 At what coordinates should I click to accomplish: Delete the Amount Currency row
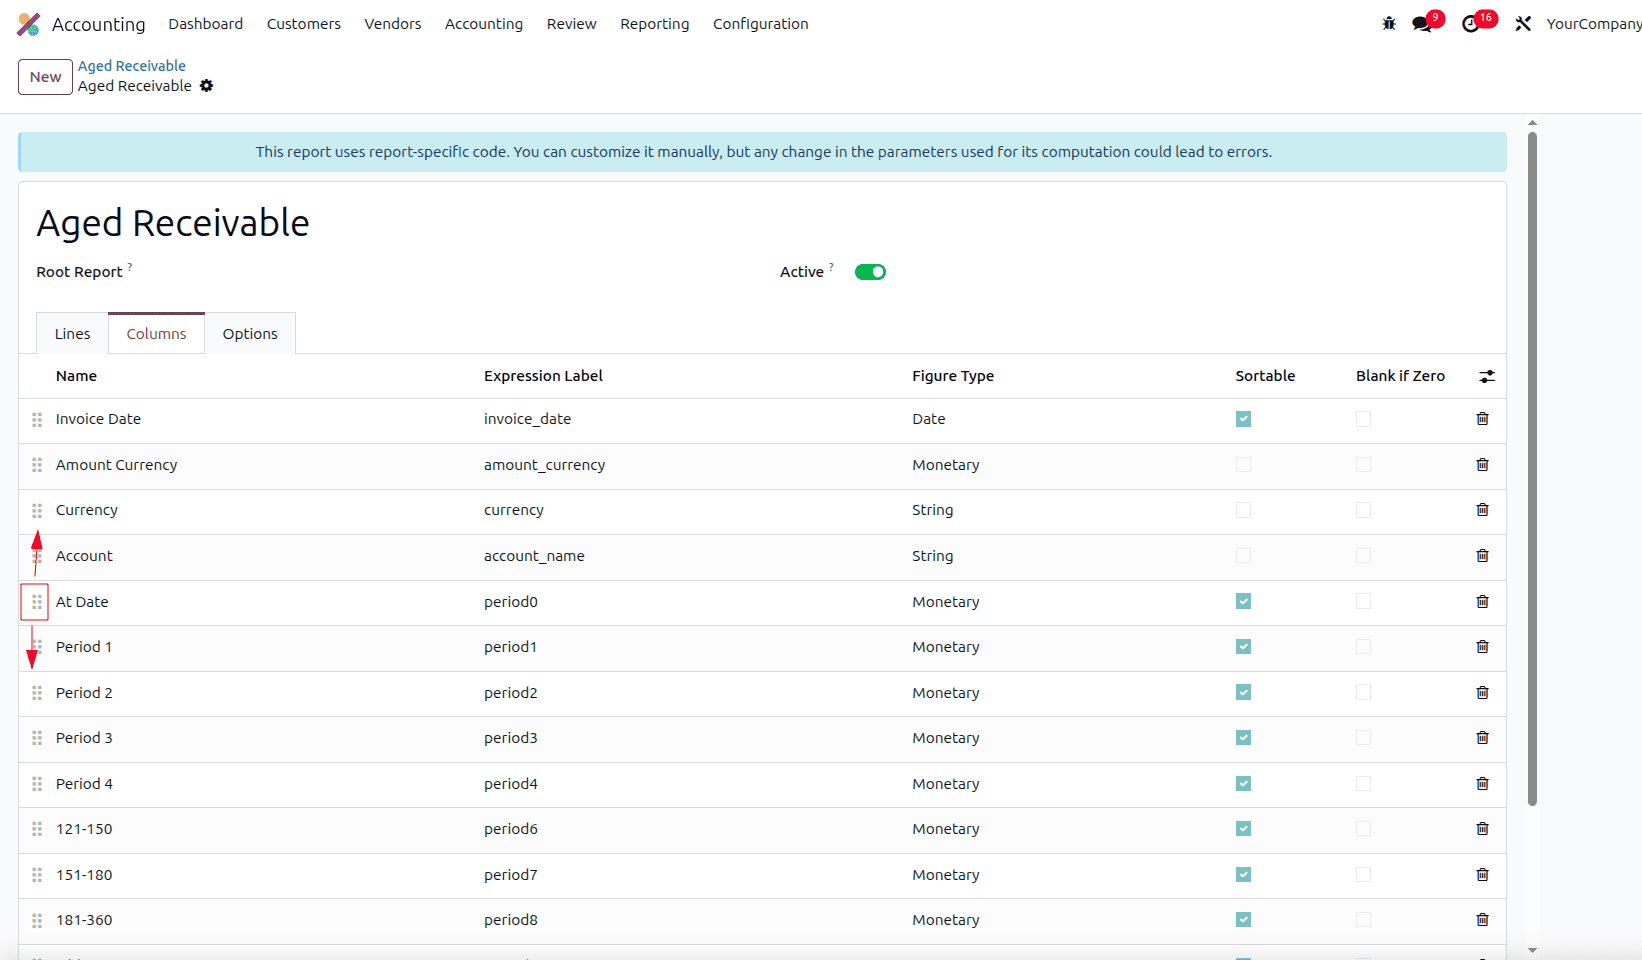1482,465
